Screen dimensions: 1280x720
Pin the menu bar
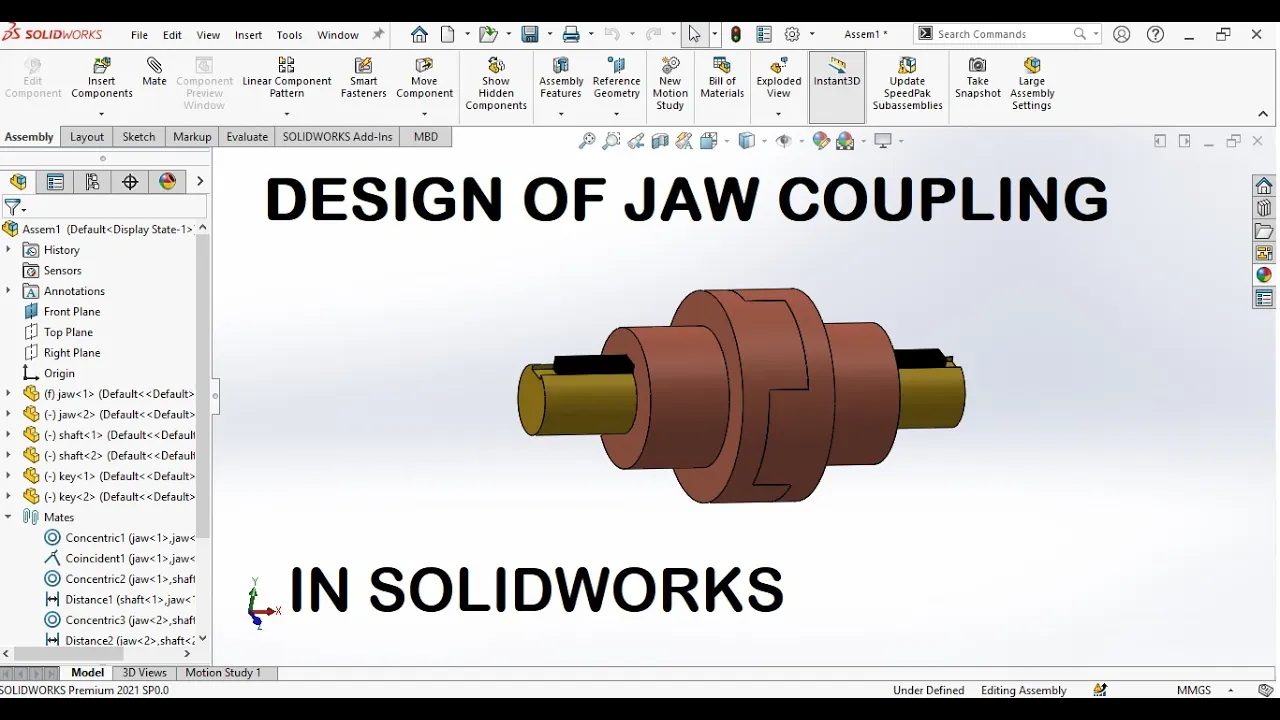tap(378, 34)
